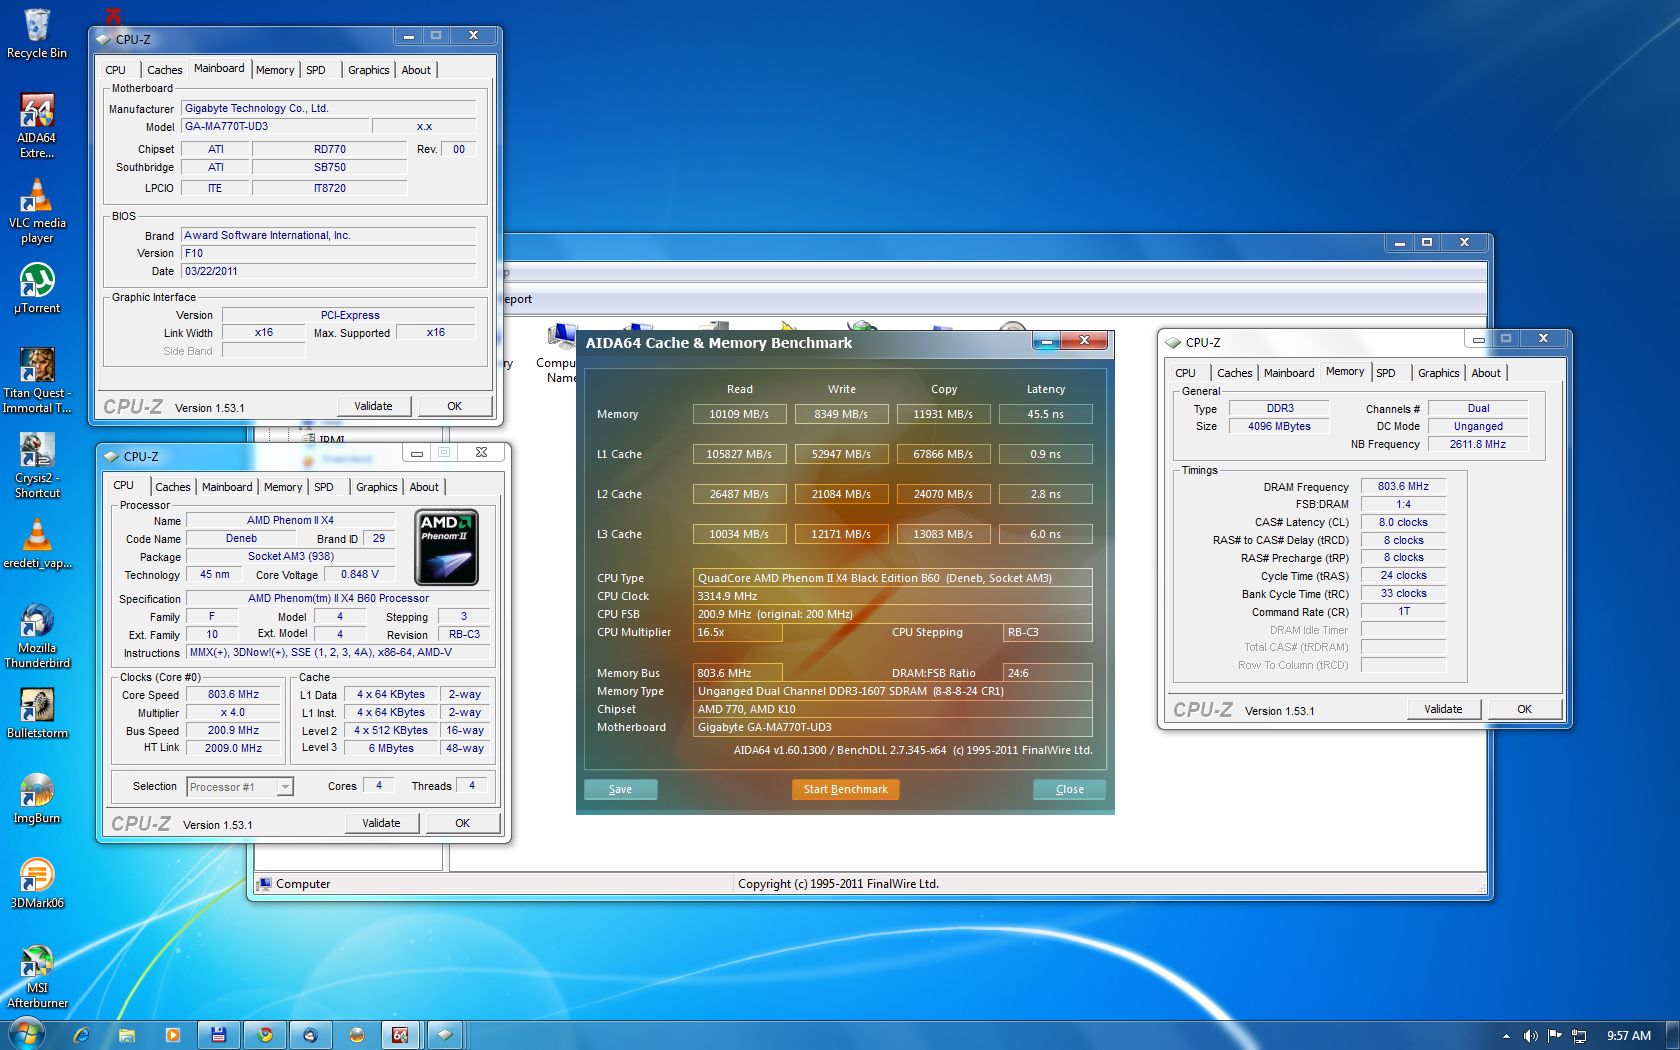The height and width of the screenshot is (1050, 1680).
Task: Open Internet Explorer from the taskbar
Action: pos(82,1035)
